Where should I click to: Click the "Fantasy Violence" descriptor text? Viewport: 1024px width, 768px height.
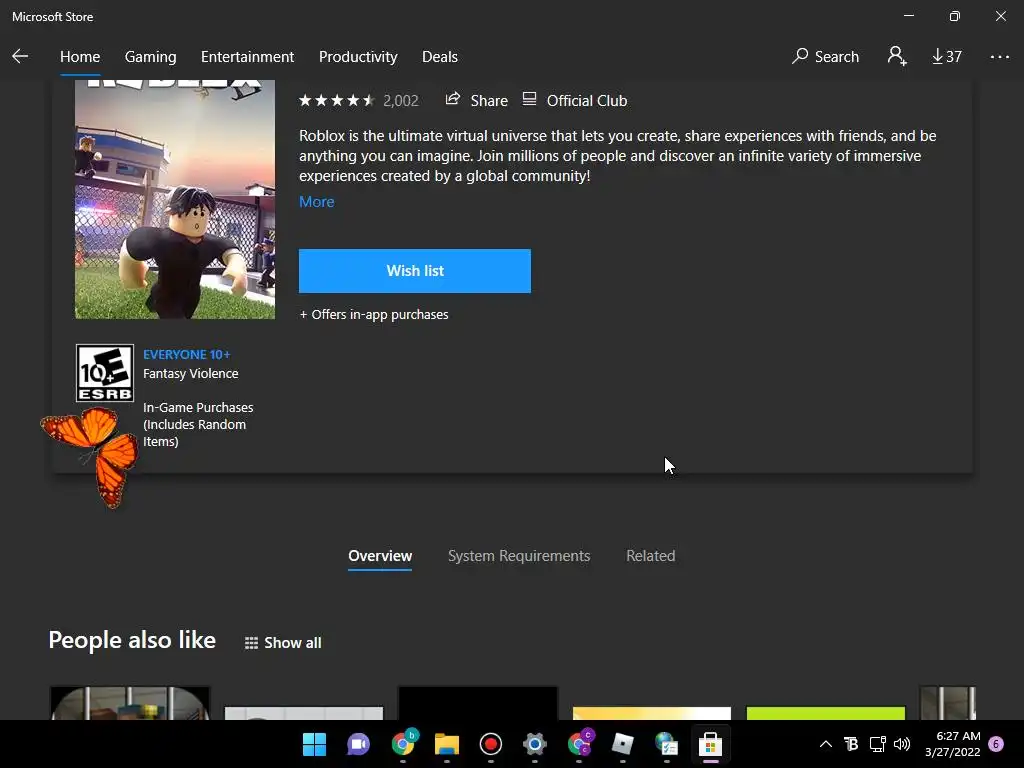(191, 374)
